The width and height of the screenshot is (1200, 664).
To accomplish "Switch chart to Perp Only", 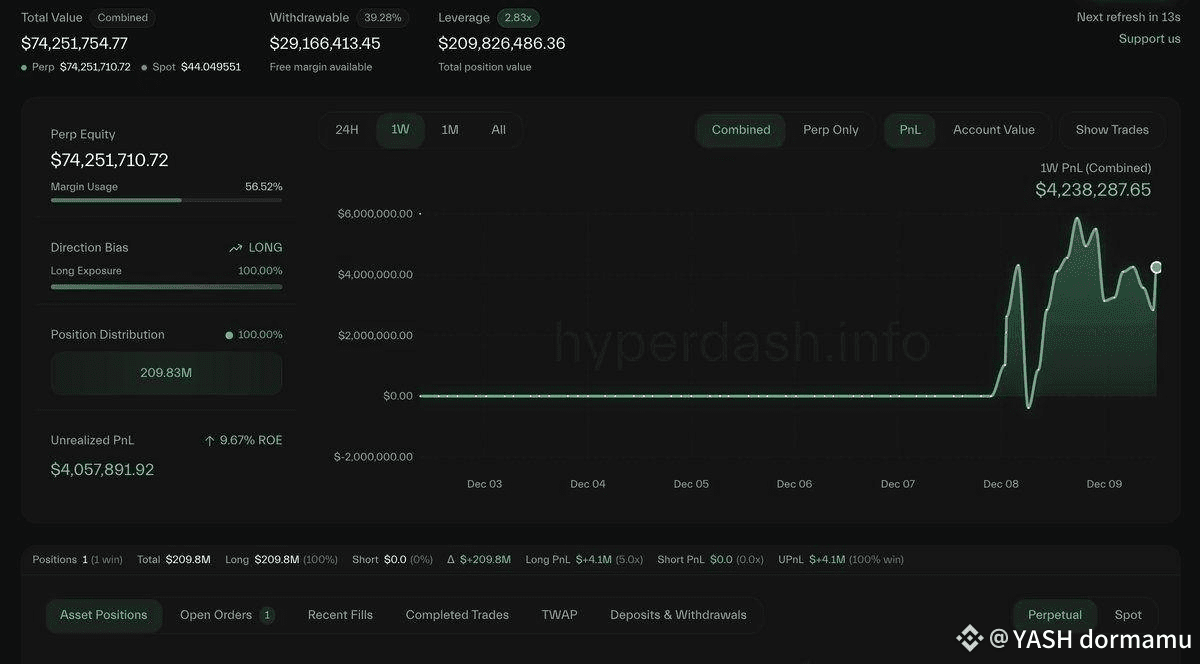I will pyautogui.click(x=830, y=130).
